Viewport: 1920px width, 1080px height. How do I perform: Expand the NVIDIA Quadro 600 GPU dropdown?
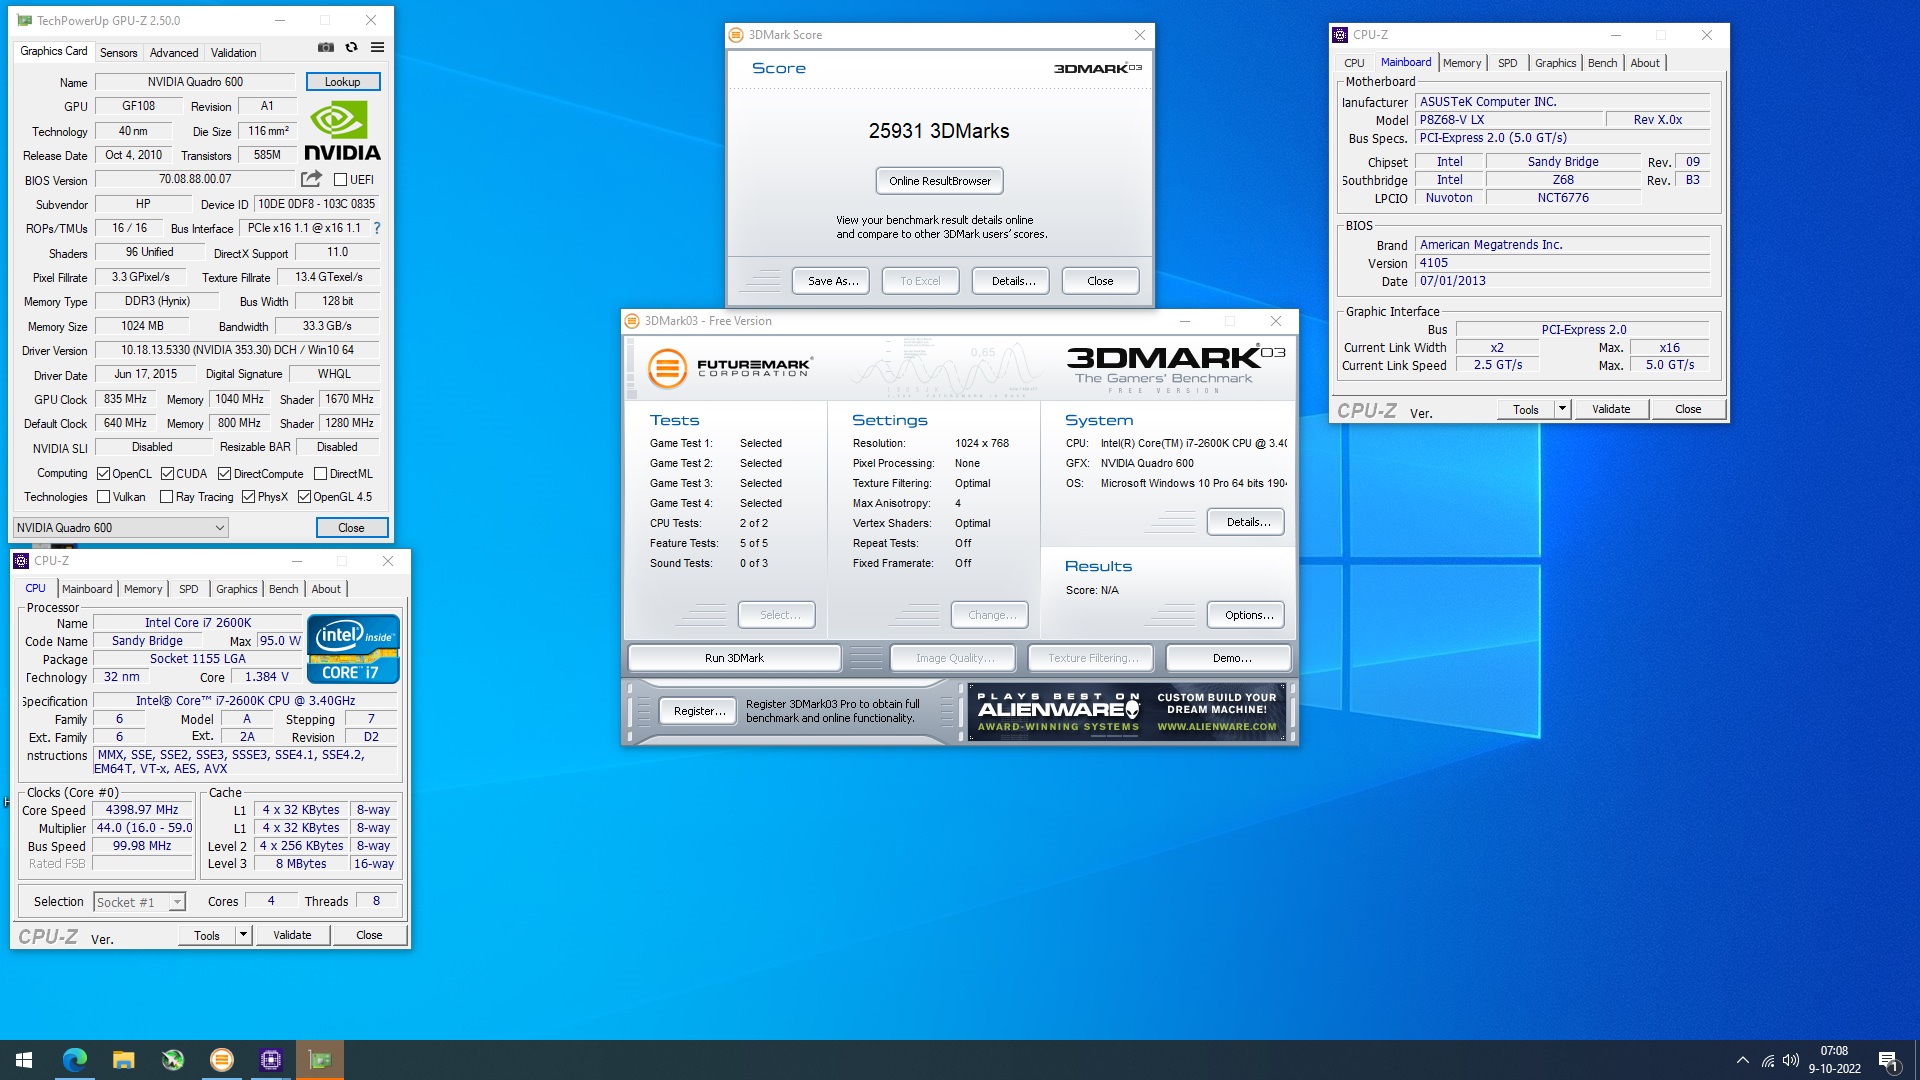pos(120,528)
